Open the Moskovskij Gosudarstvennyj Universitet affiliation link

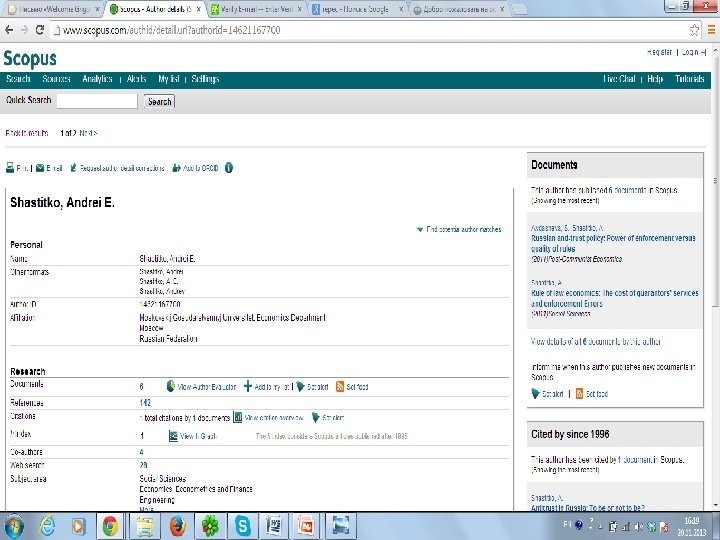pyautogui.click(x=233, y=317)
